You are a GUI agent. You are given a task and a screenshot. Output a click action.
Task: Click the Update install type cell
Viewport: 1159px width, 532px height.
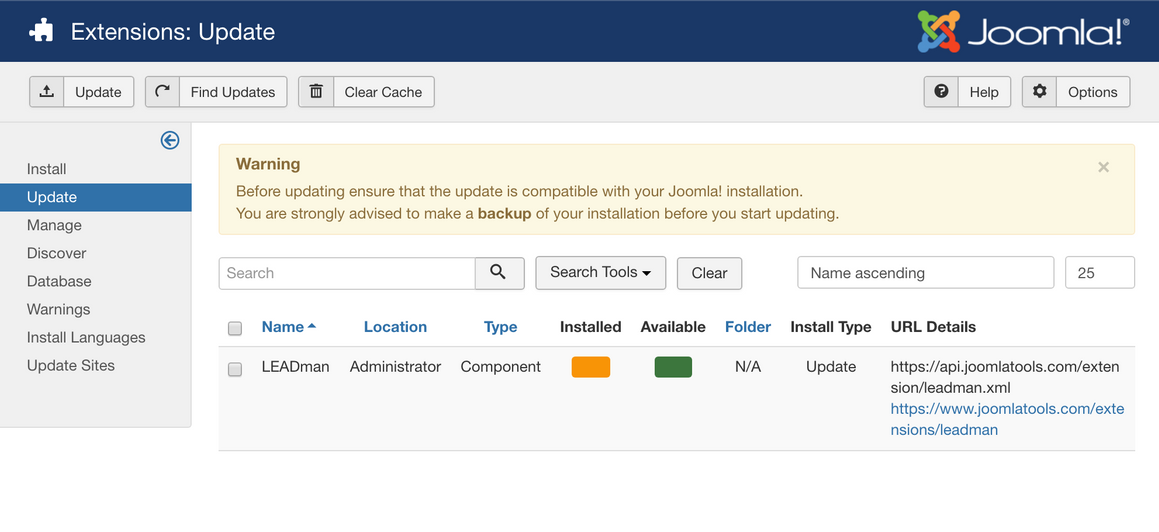click(x=831, y=366)
